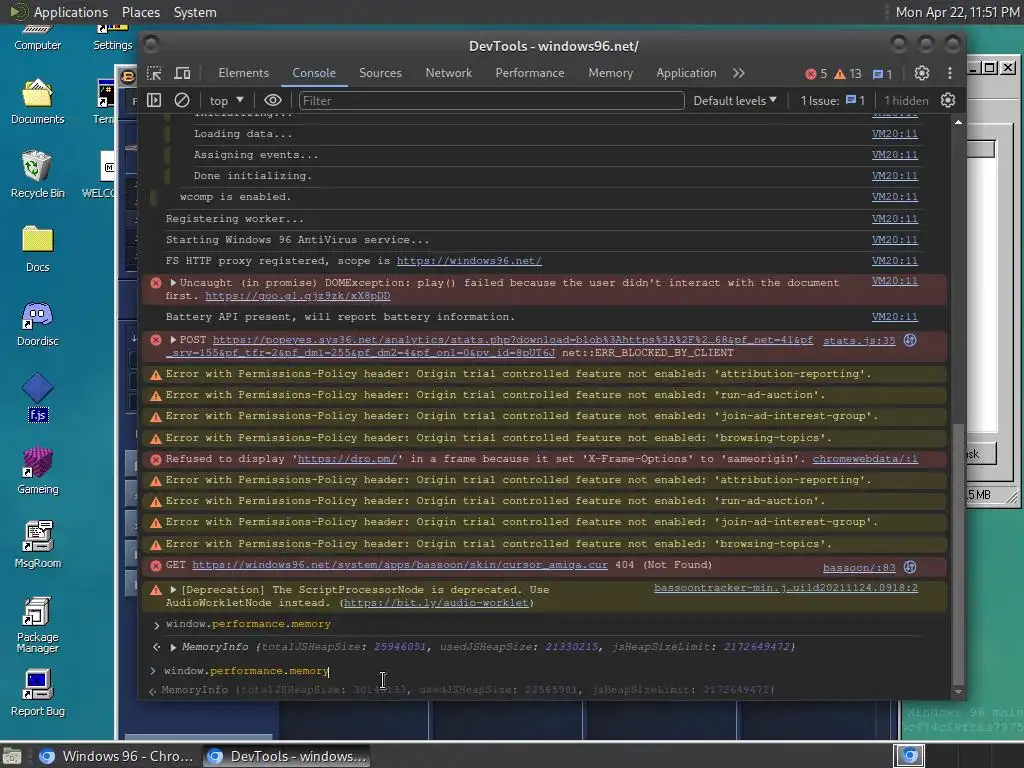Screen dimensions: 1024x768
Task: Open the System menu
Action: [195, 12]
